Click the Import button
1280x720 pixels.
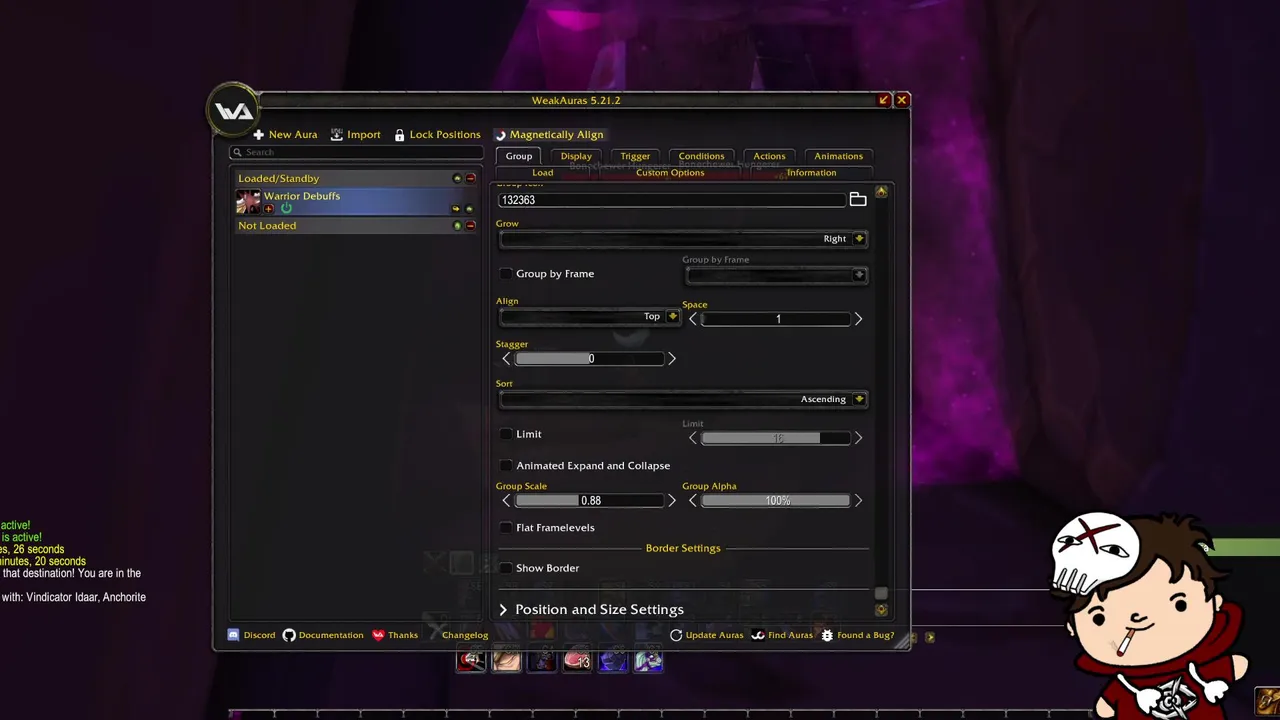click(355, 134)
